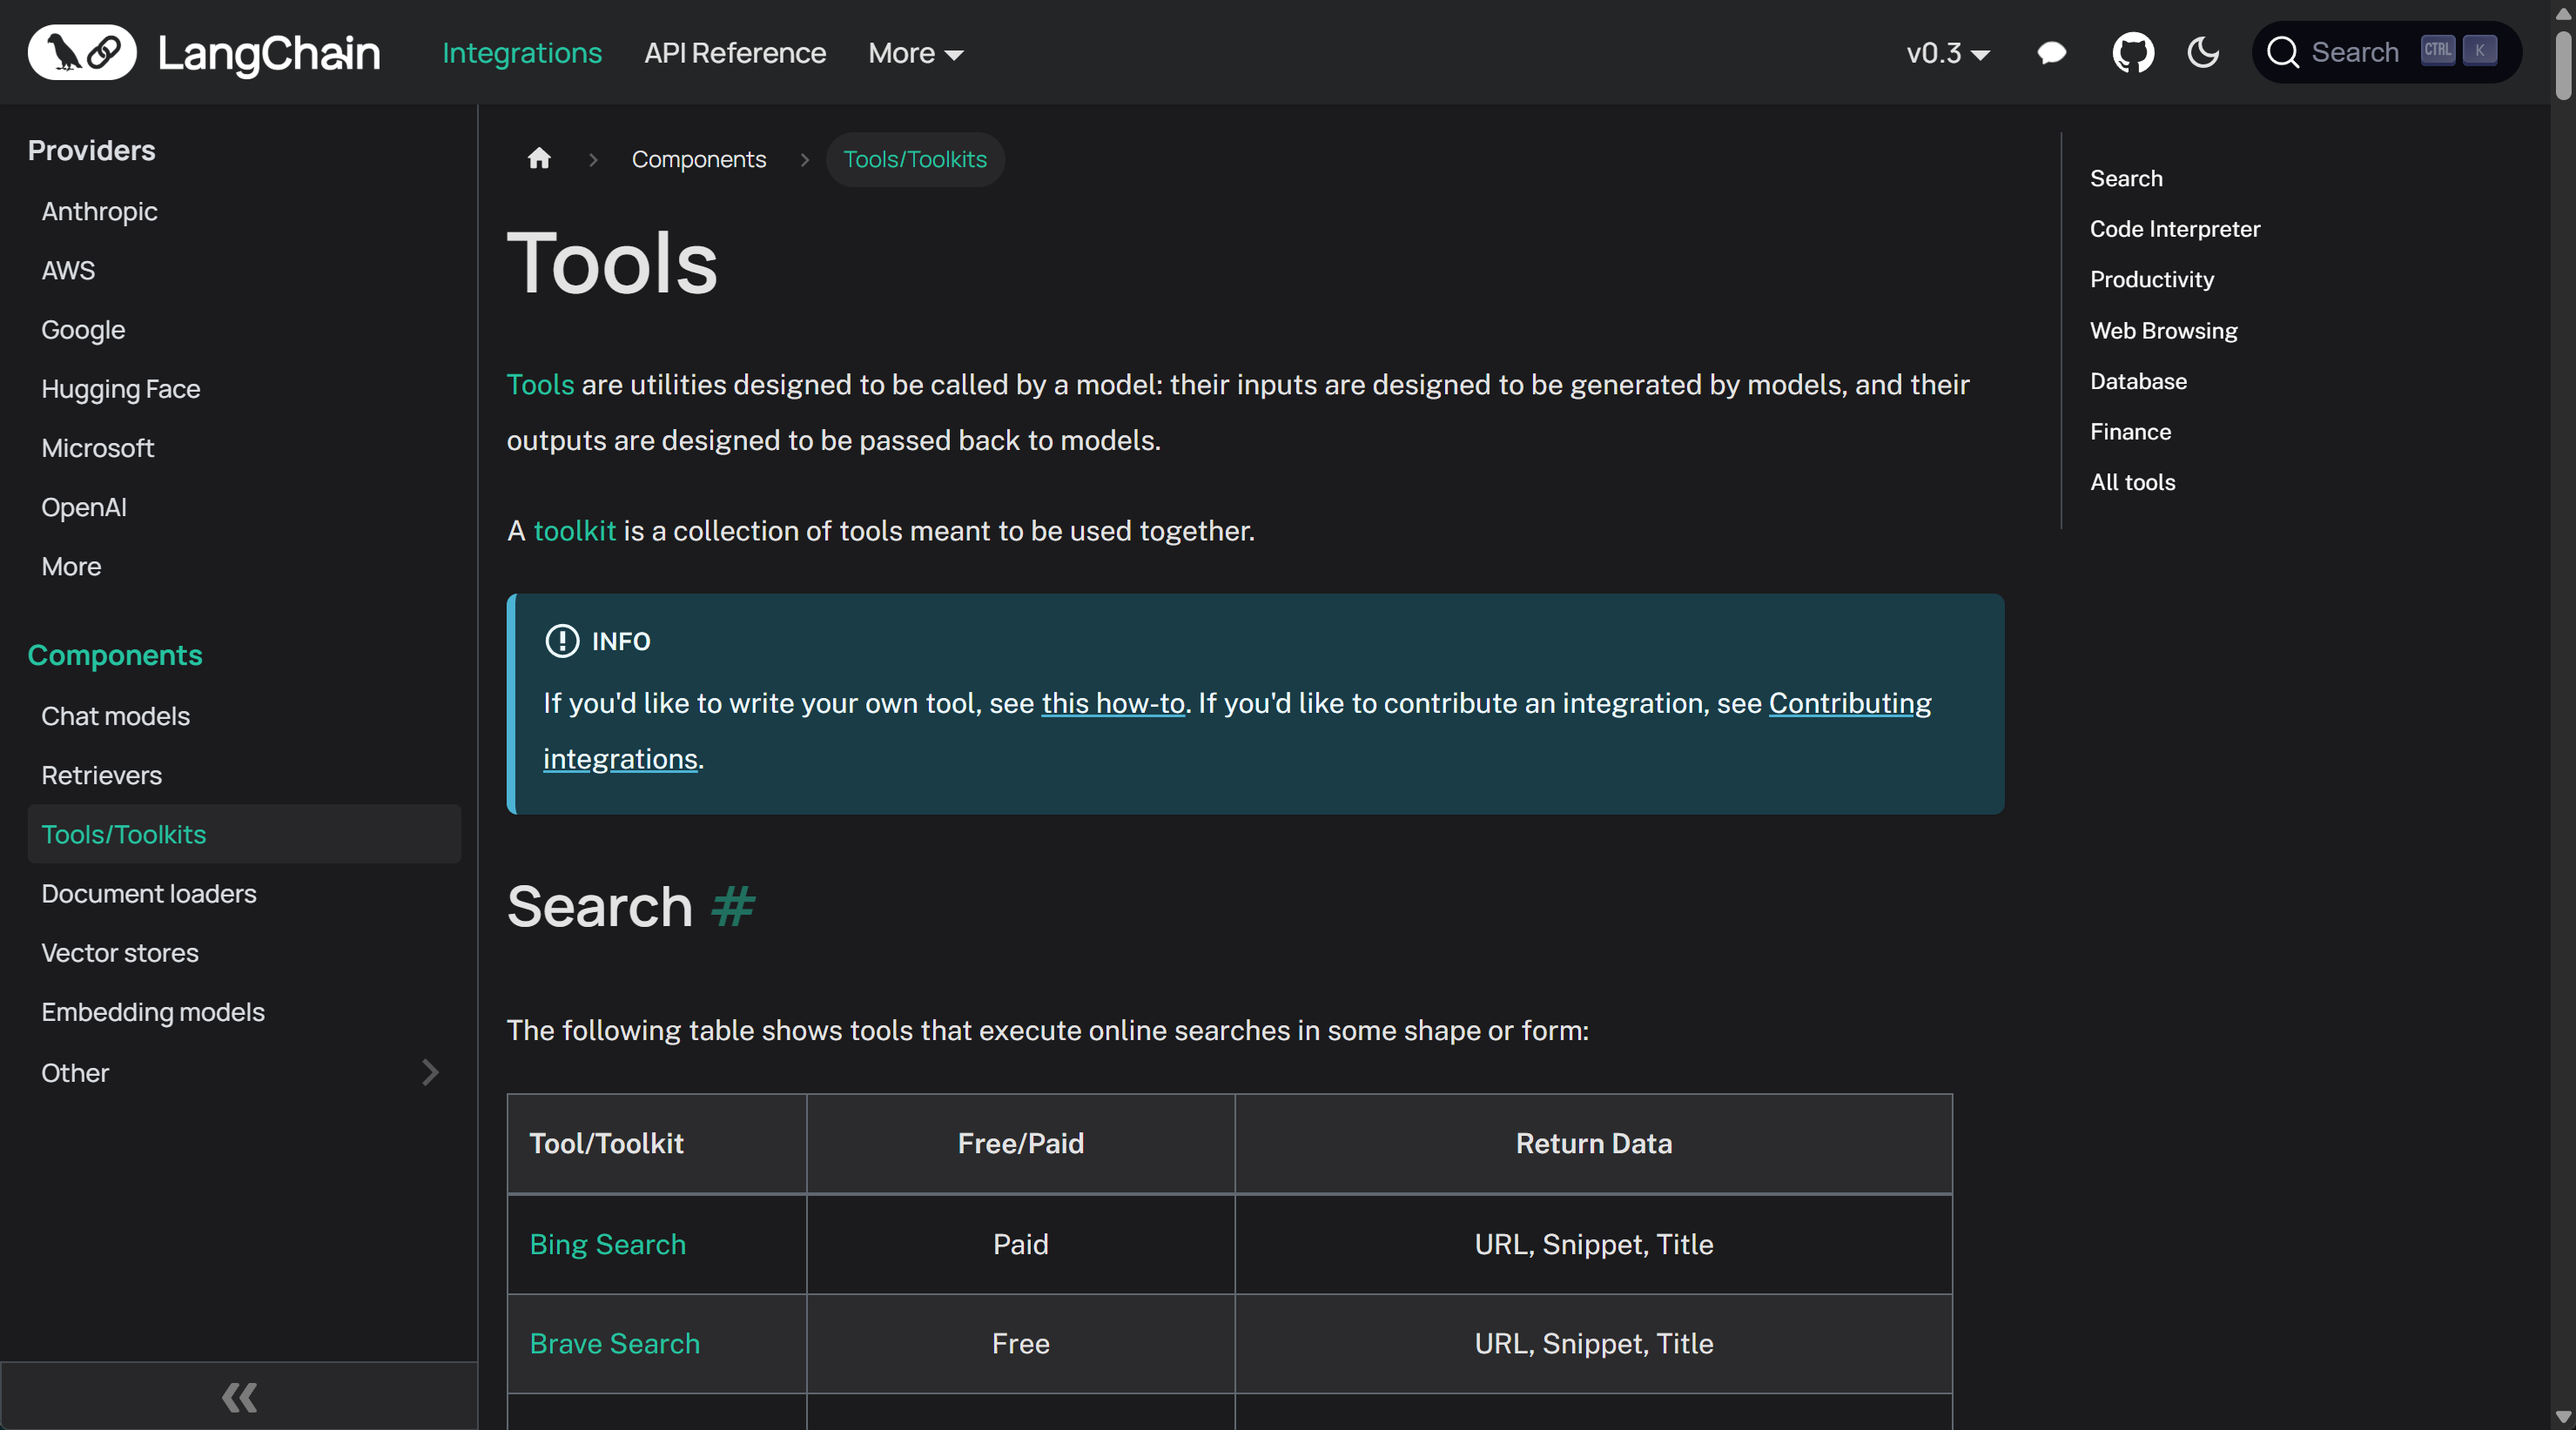Jump to Web Browsing section
The width and height of the screenshot is (2576, 1430).
pyautogui.click(x=2164, y=330)
